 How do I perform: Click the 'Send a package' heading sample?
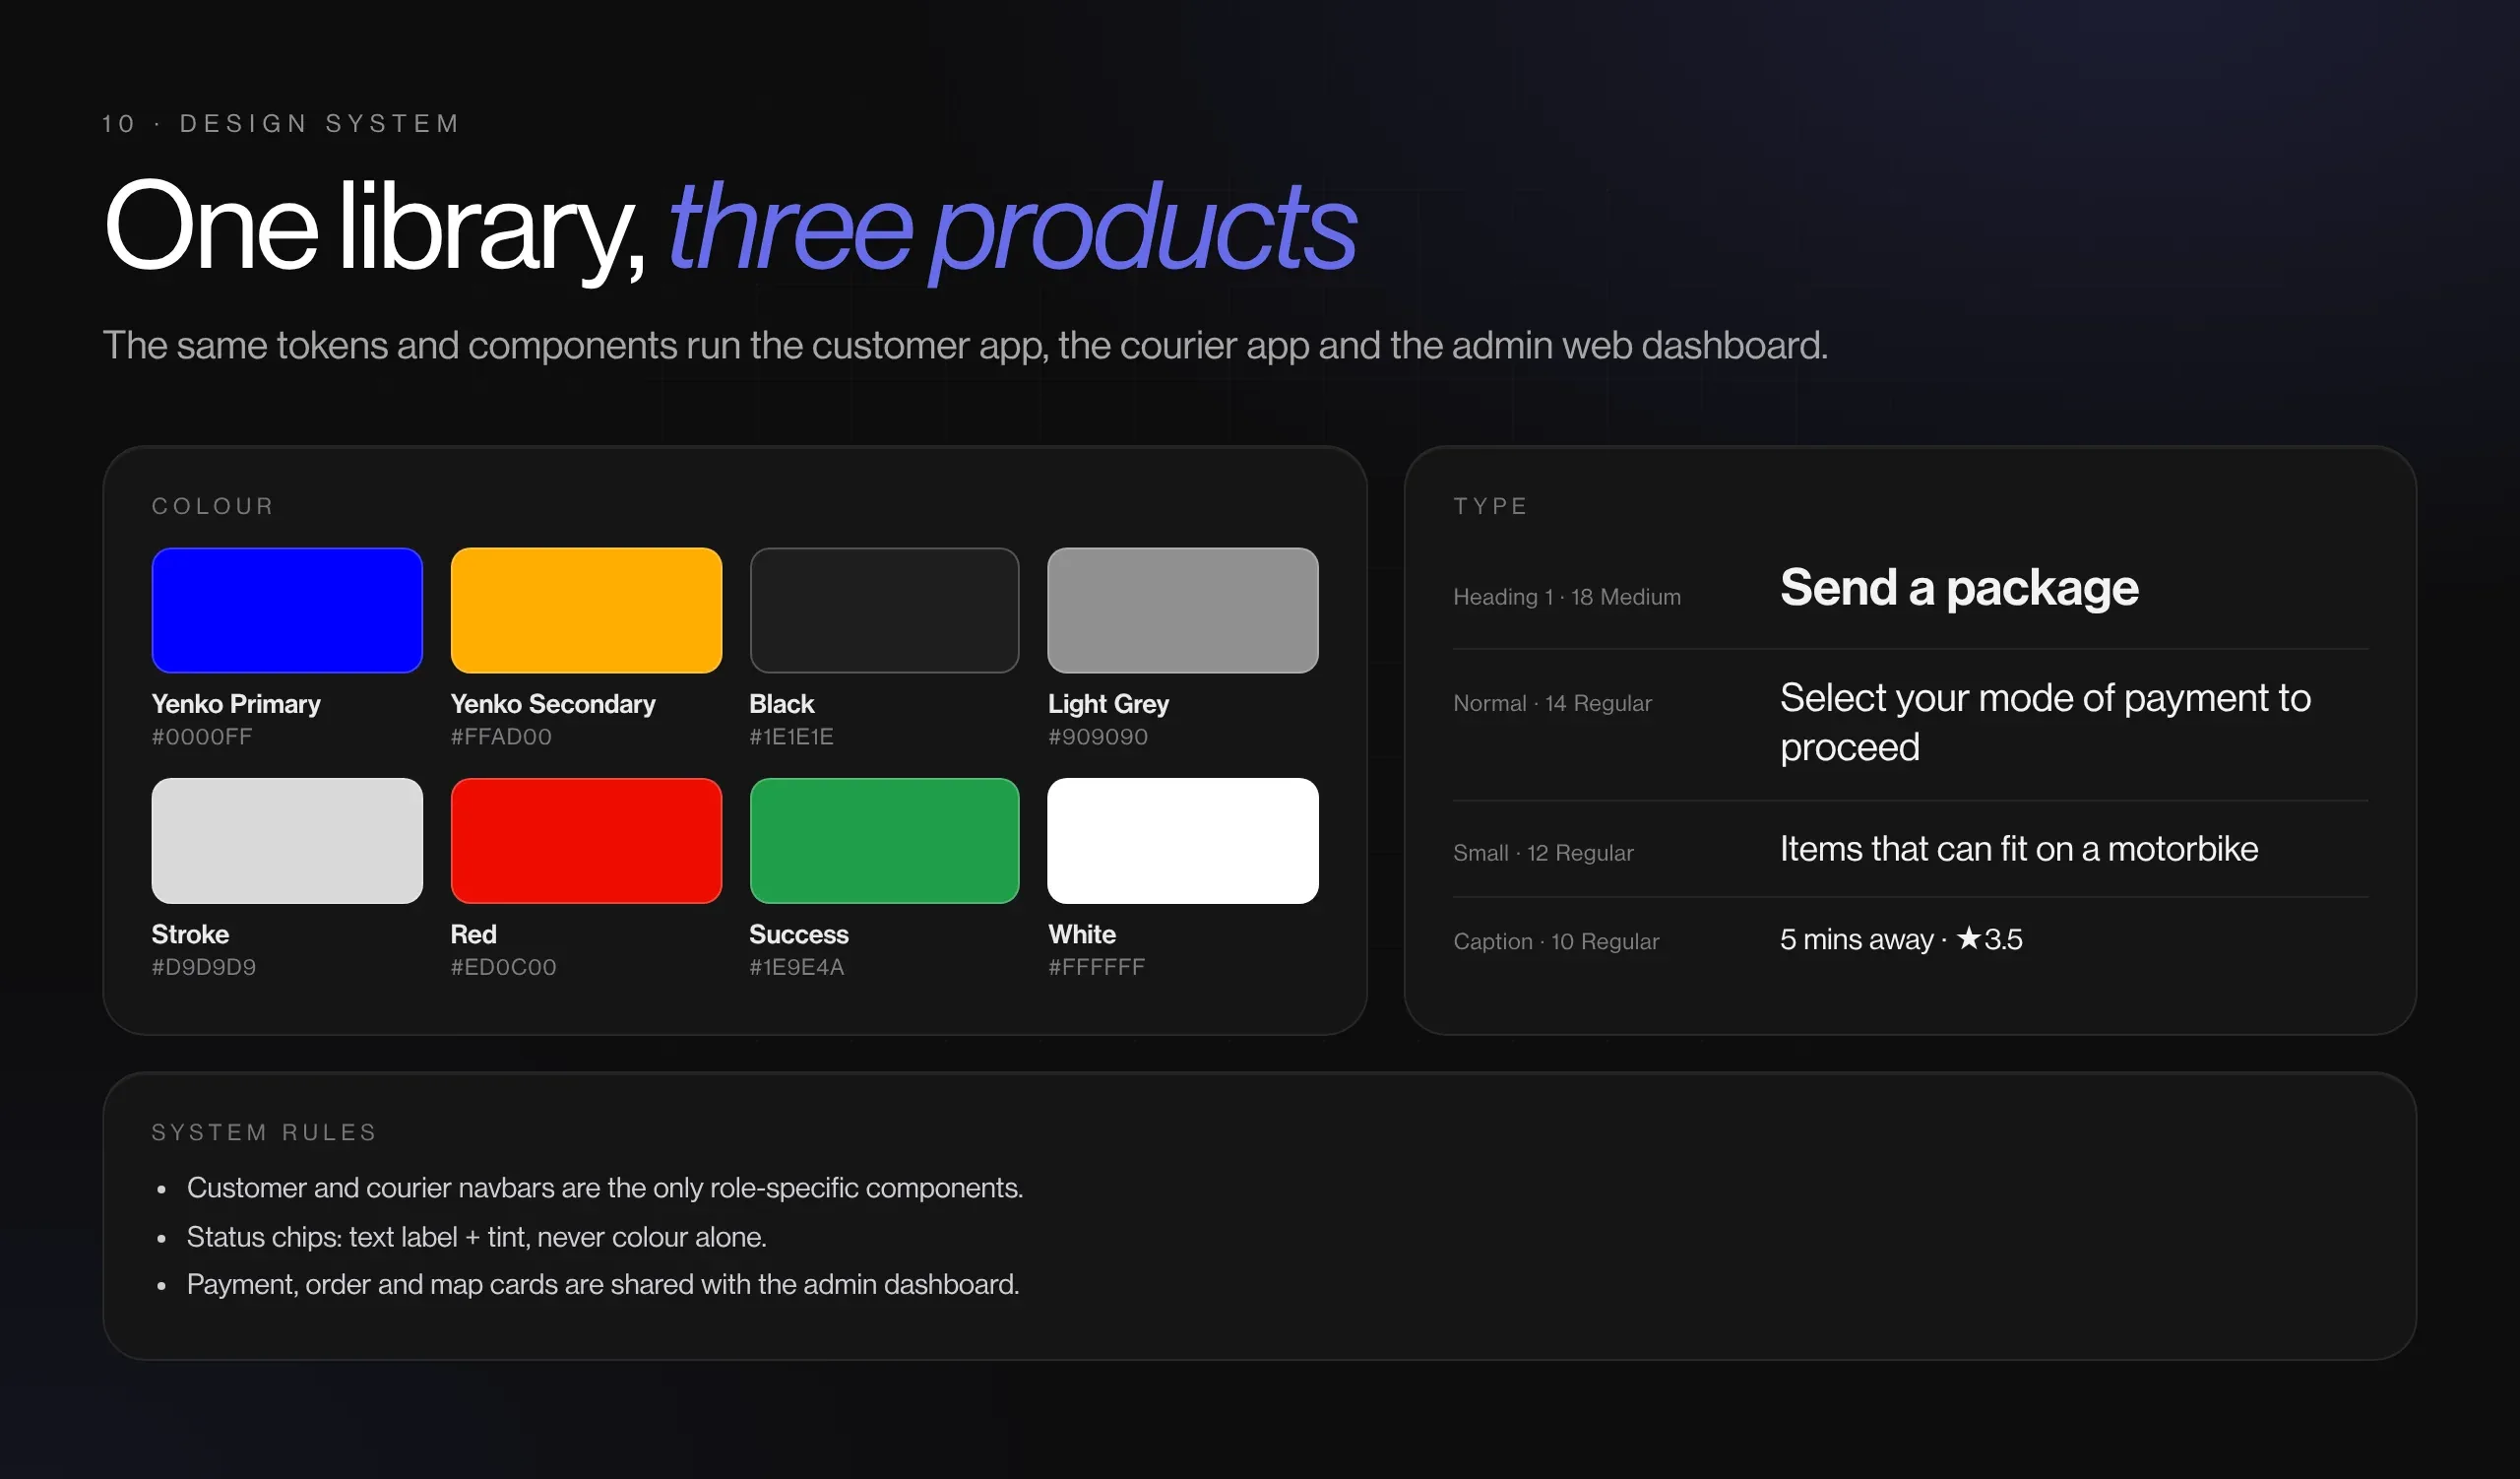click(x=1959, y=588)
